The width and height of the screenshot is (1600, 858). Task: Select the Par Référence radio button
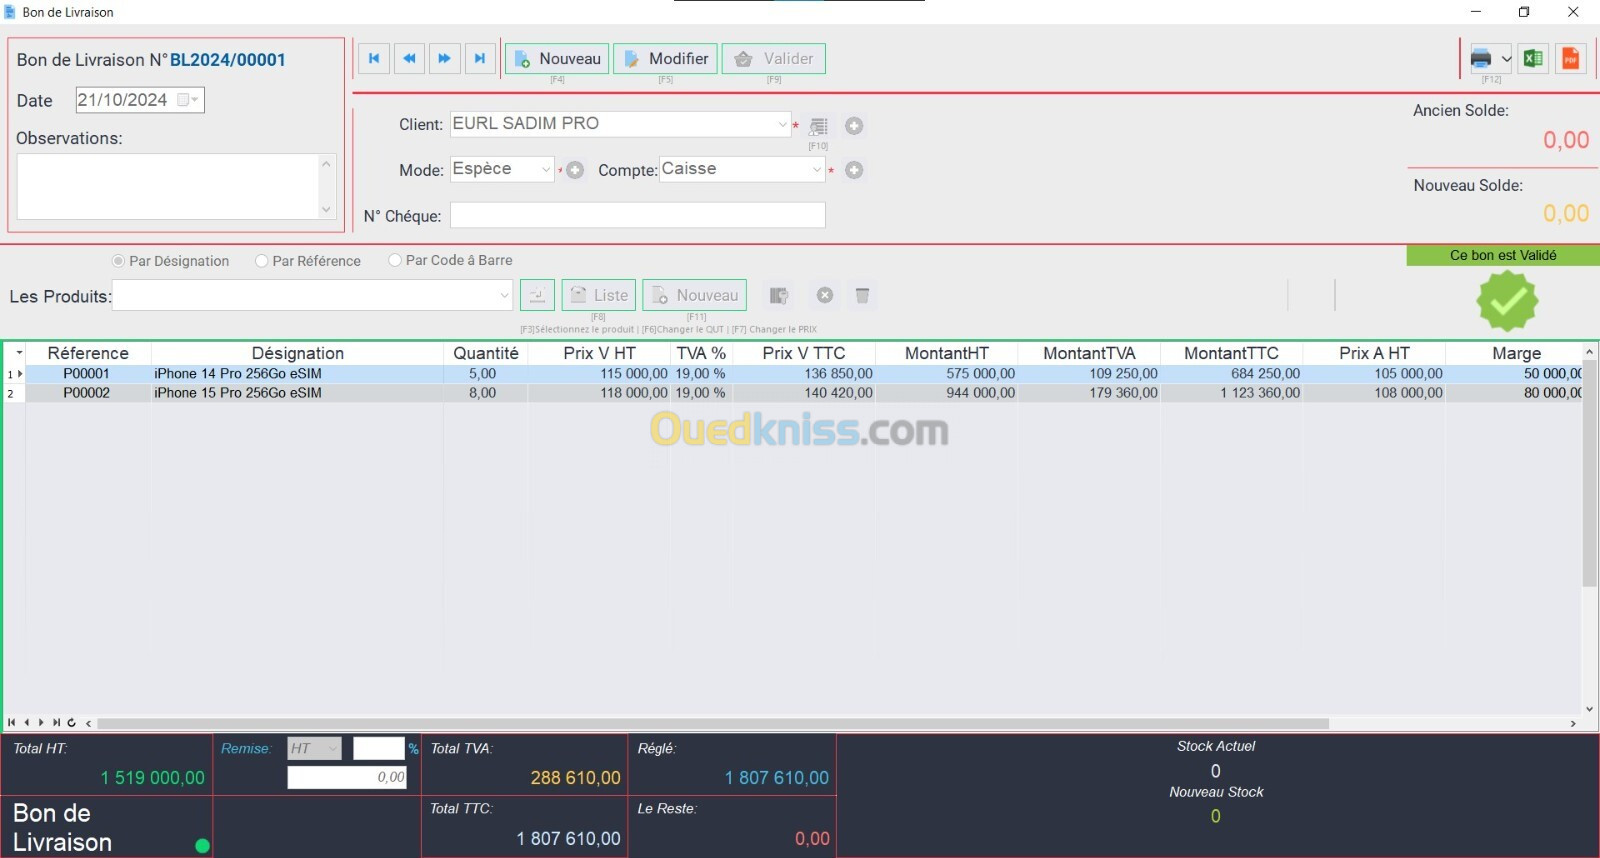(262, 261)
